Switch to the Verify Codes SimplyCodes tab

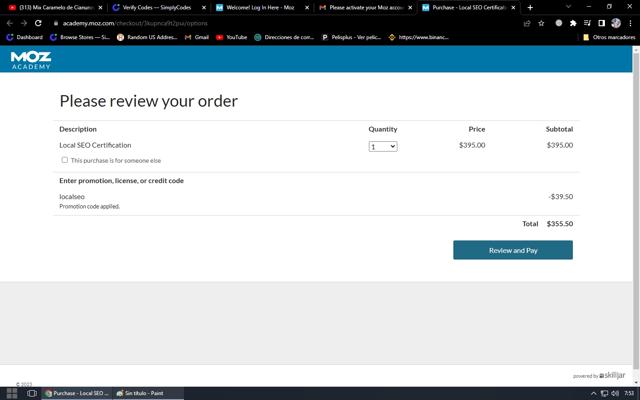point(157,7)
